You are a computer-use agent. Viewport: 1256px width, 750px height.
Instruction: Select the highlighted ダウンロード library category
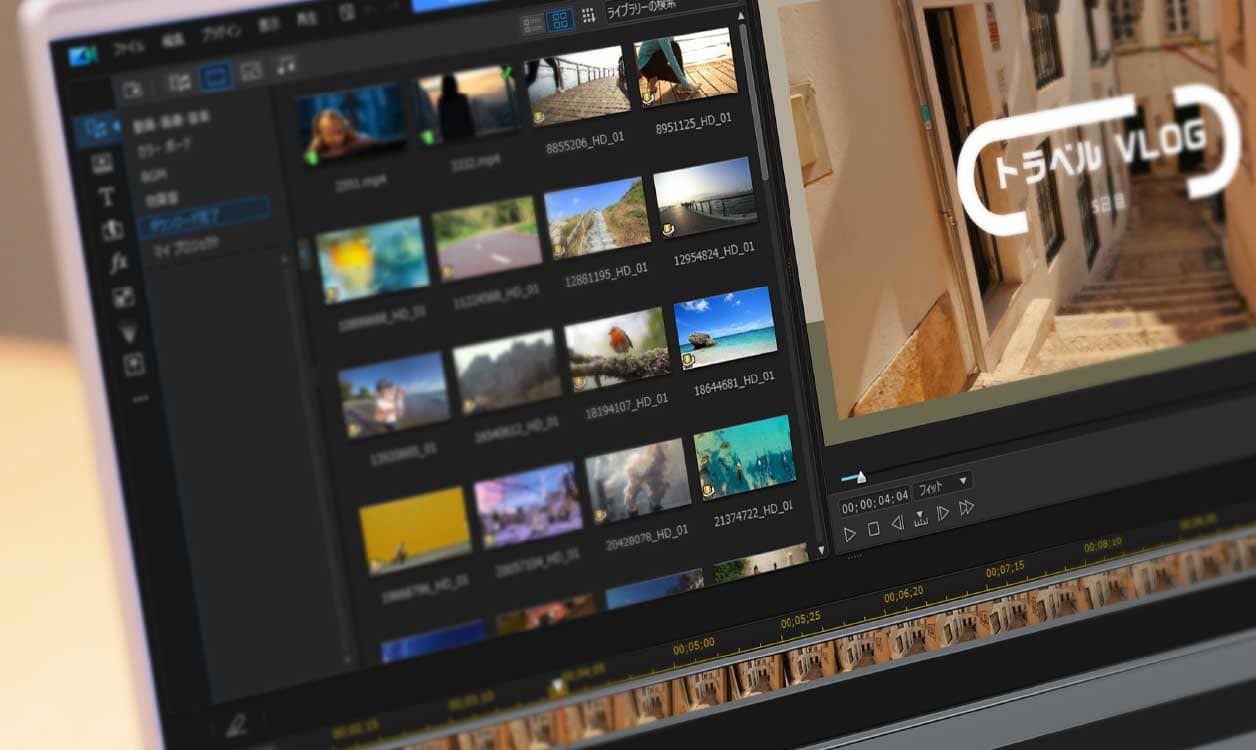coord(200,211)
